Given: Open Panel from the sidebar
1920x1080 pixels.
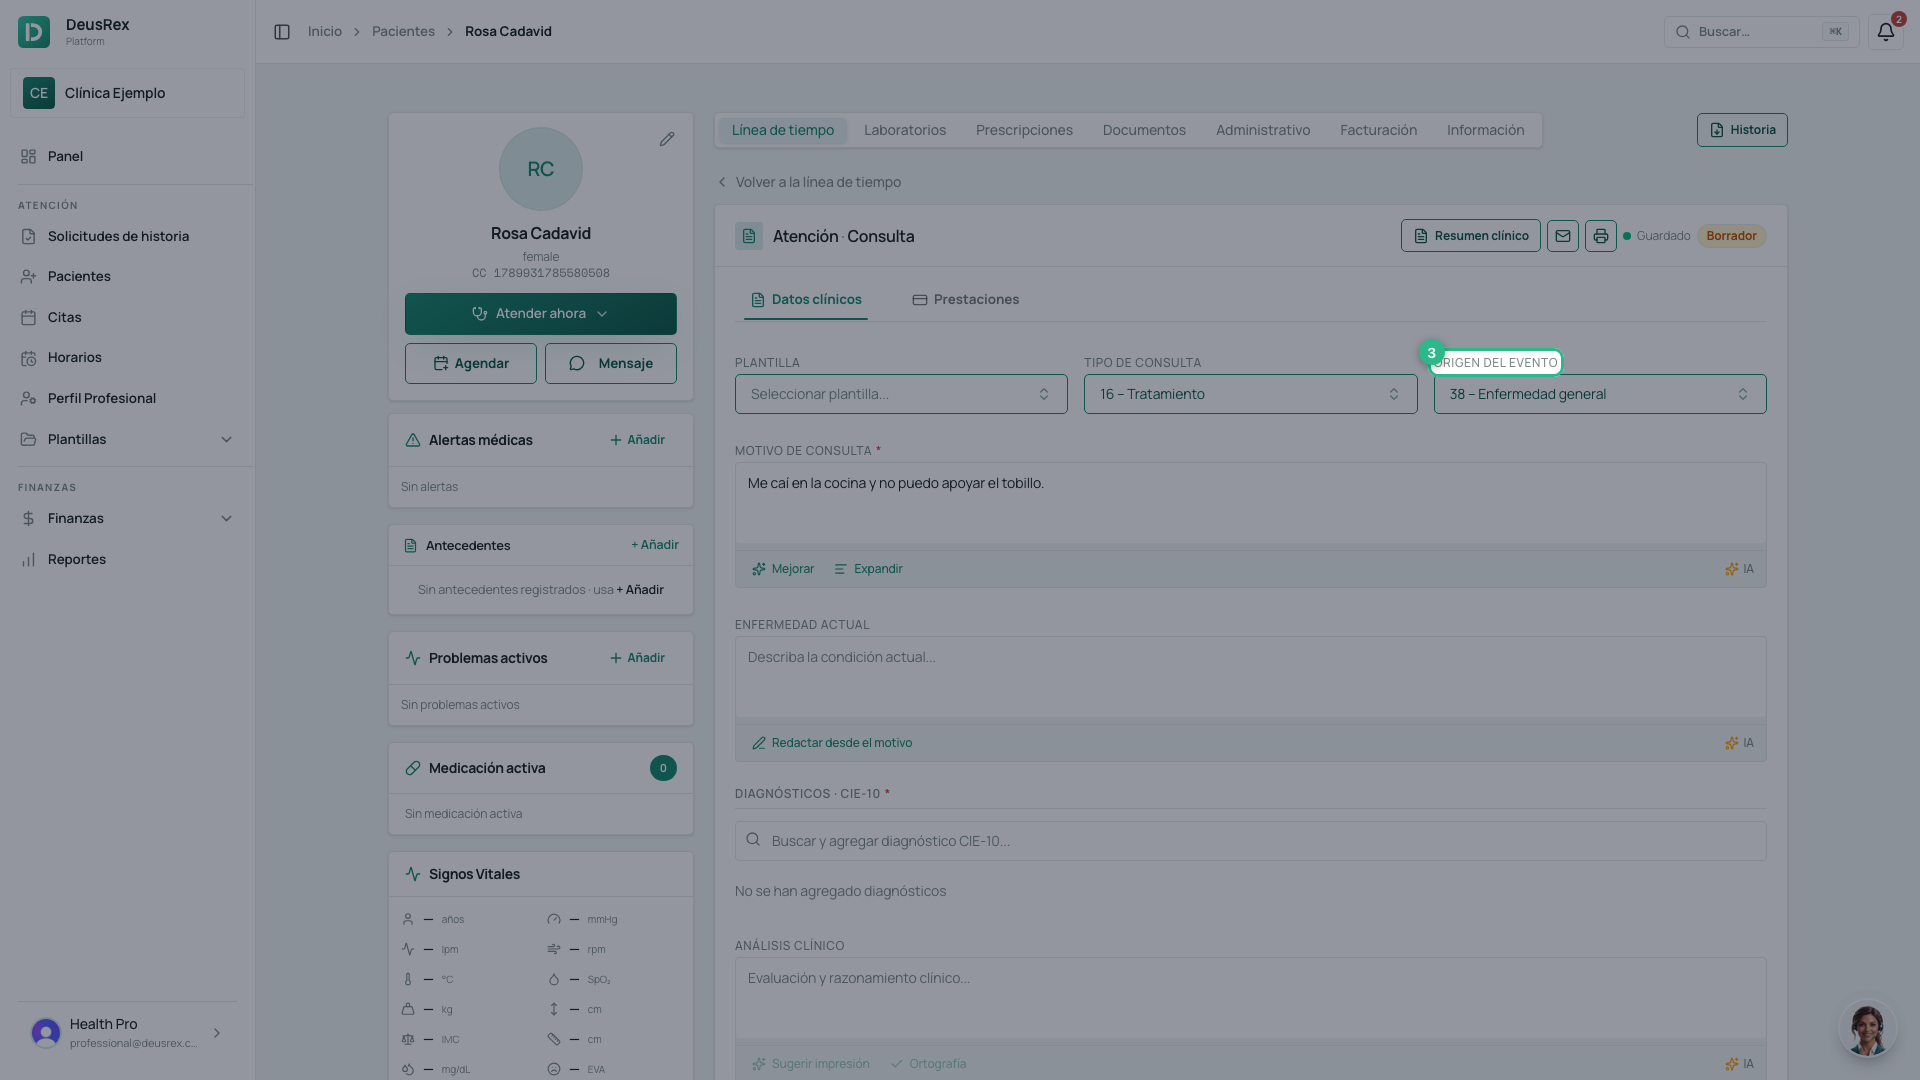Looking at the screenshot, I should (x=127, y=156).
